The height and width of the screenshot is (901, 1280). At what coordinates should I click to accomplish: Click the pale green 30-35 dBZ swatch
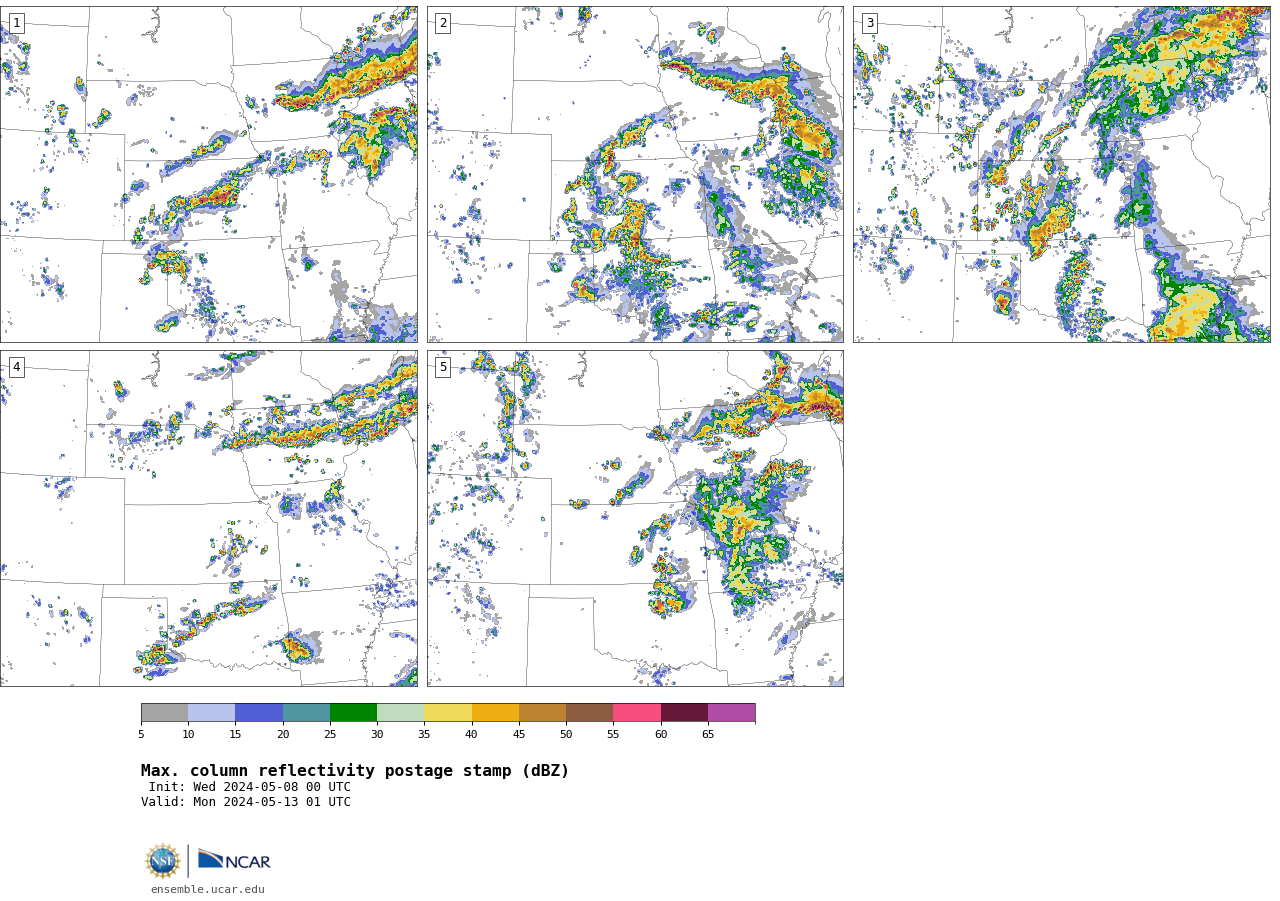click(x=400, y=713)
